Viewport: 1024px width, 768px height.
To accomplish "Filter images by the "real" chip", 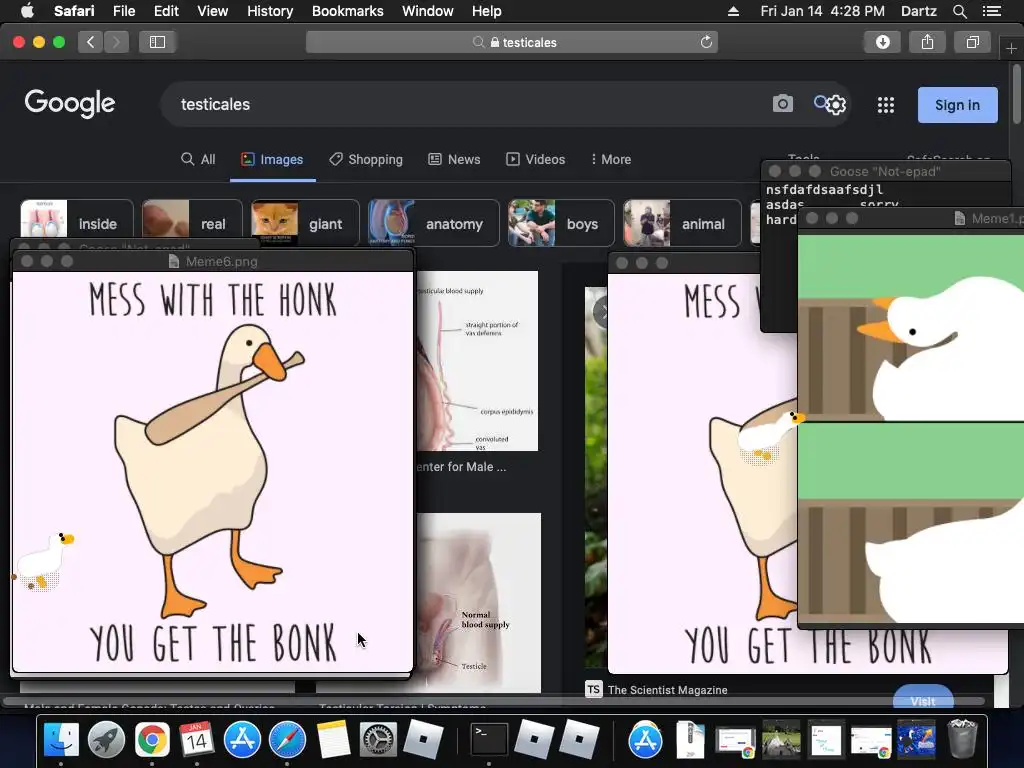I will (192, 223).
